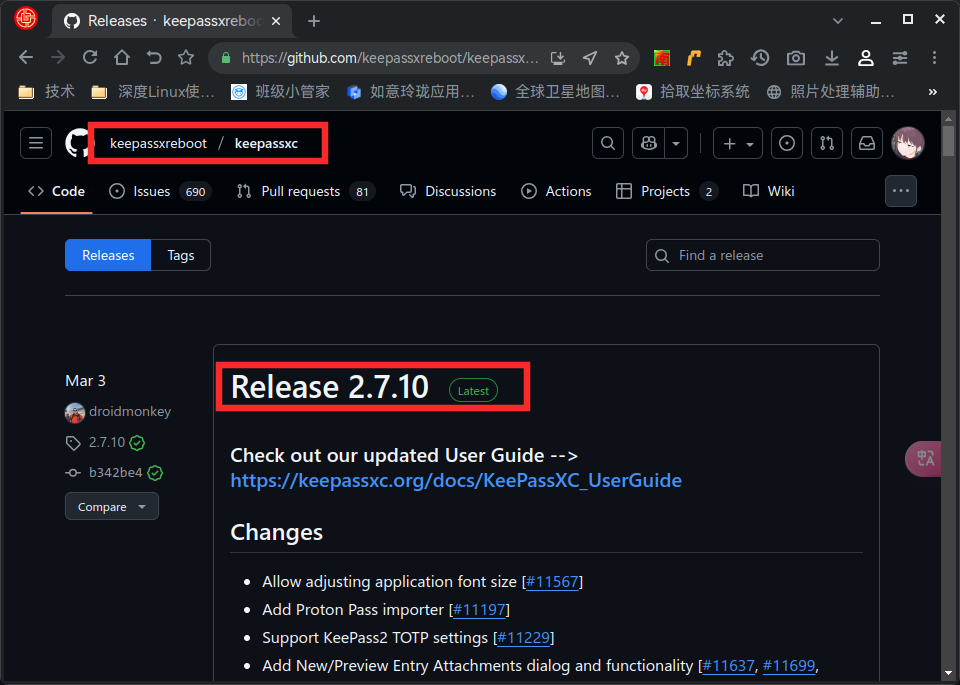Go to the Actions tab
The image size is (960, 685).
pos(557,192)
